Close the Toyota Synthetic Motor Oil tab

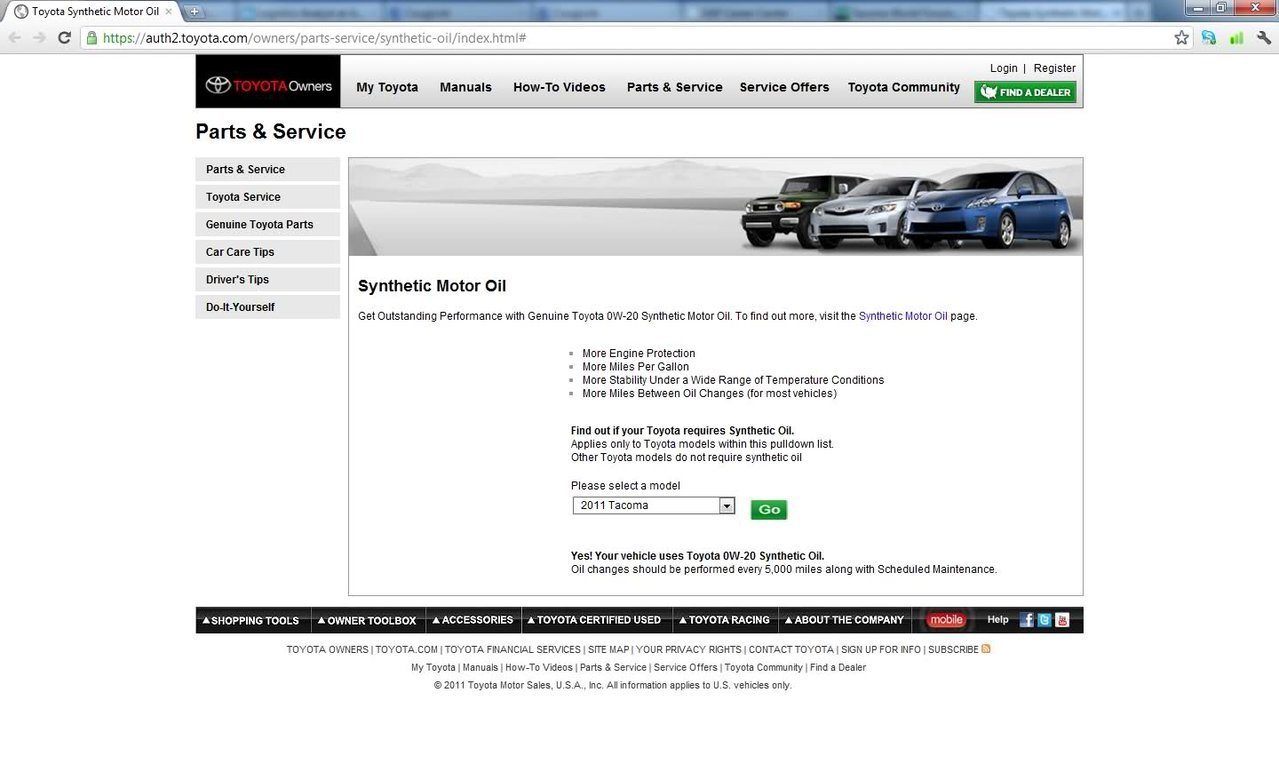point(168,11)
